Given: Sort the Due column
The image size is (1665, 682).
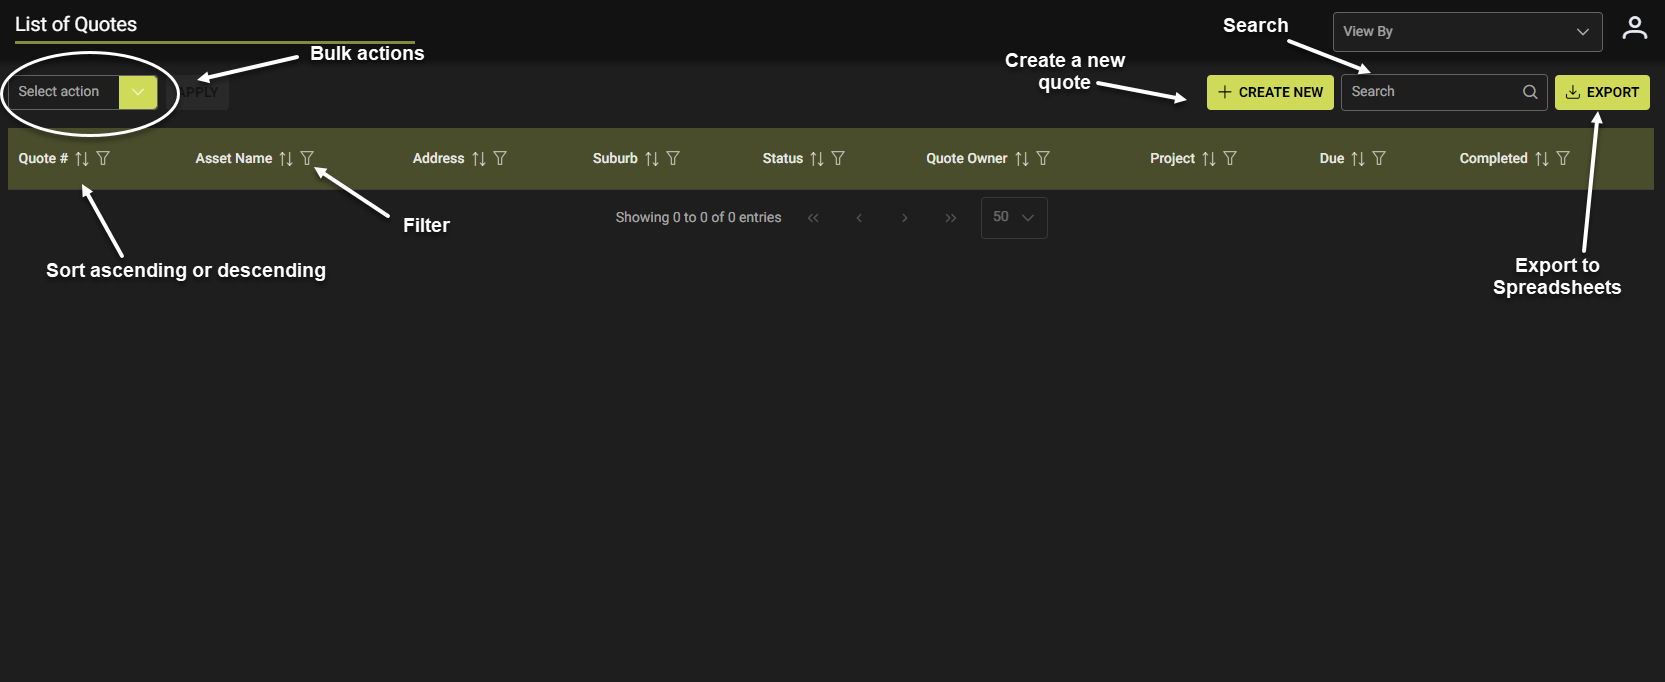Looking at the screenshot, I should pos(1358,159).
